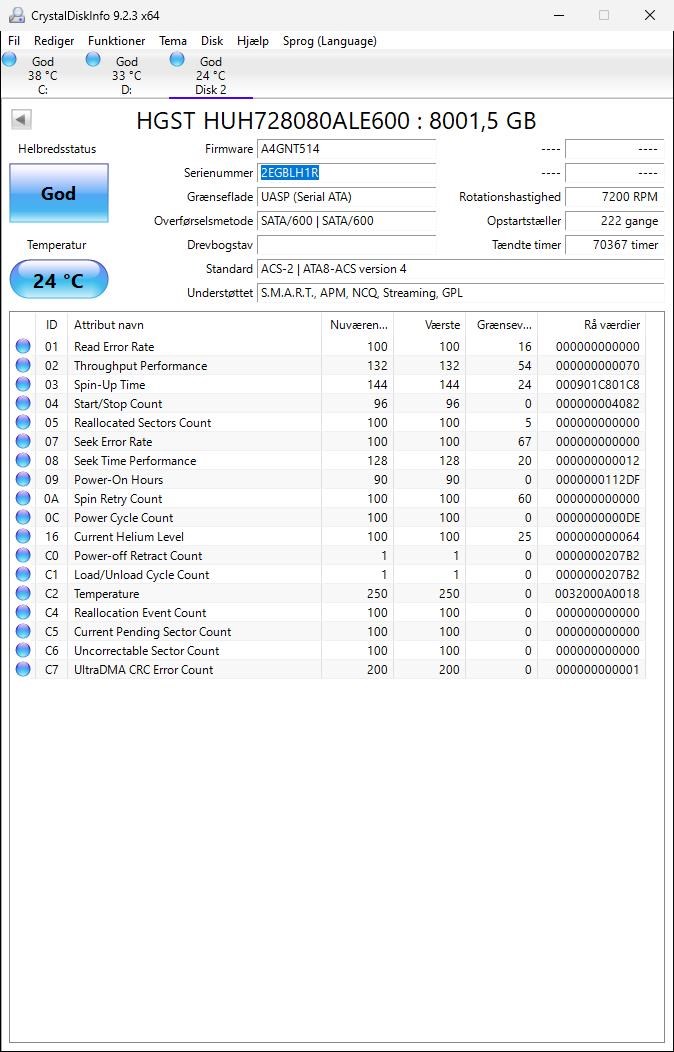
Task: Open the Hjælp menu
Action: click(x=253, y=41)
